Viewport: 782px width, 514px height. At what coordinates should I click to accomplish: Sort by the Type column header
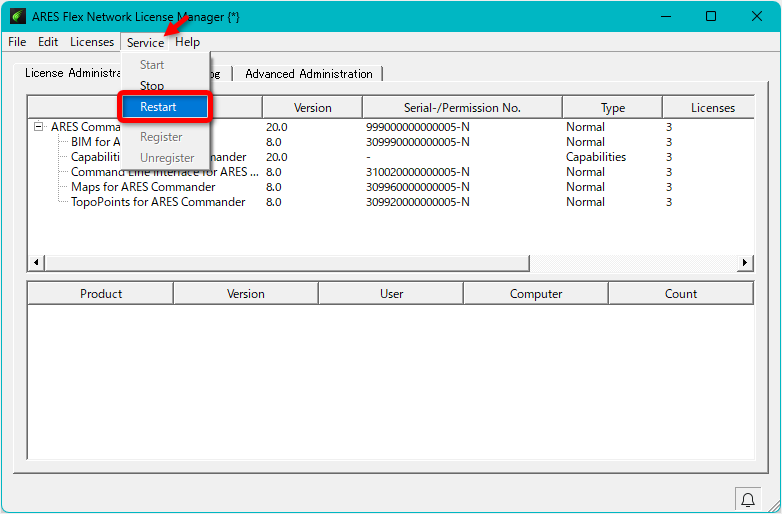(612, 108)
